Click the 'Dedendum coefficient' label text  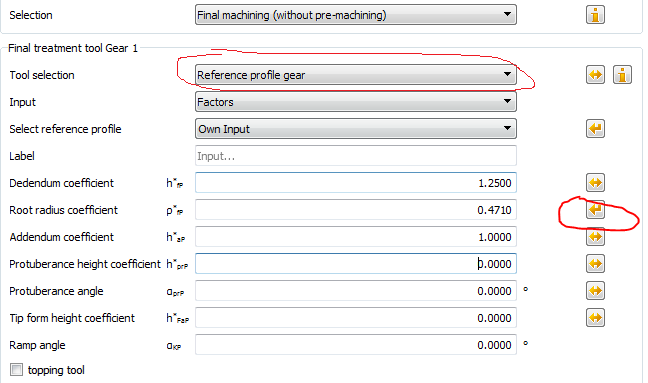pos(61,183)
